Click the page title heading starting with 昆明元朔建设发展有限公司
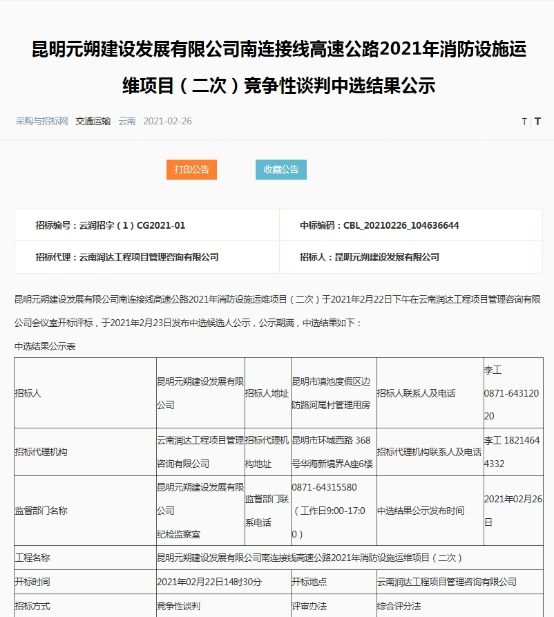 point(279,67)
